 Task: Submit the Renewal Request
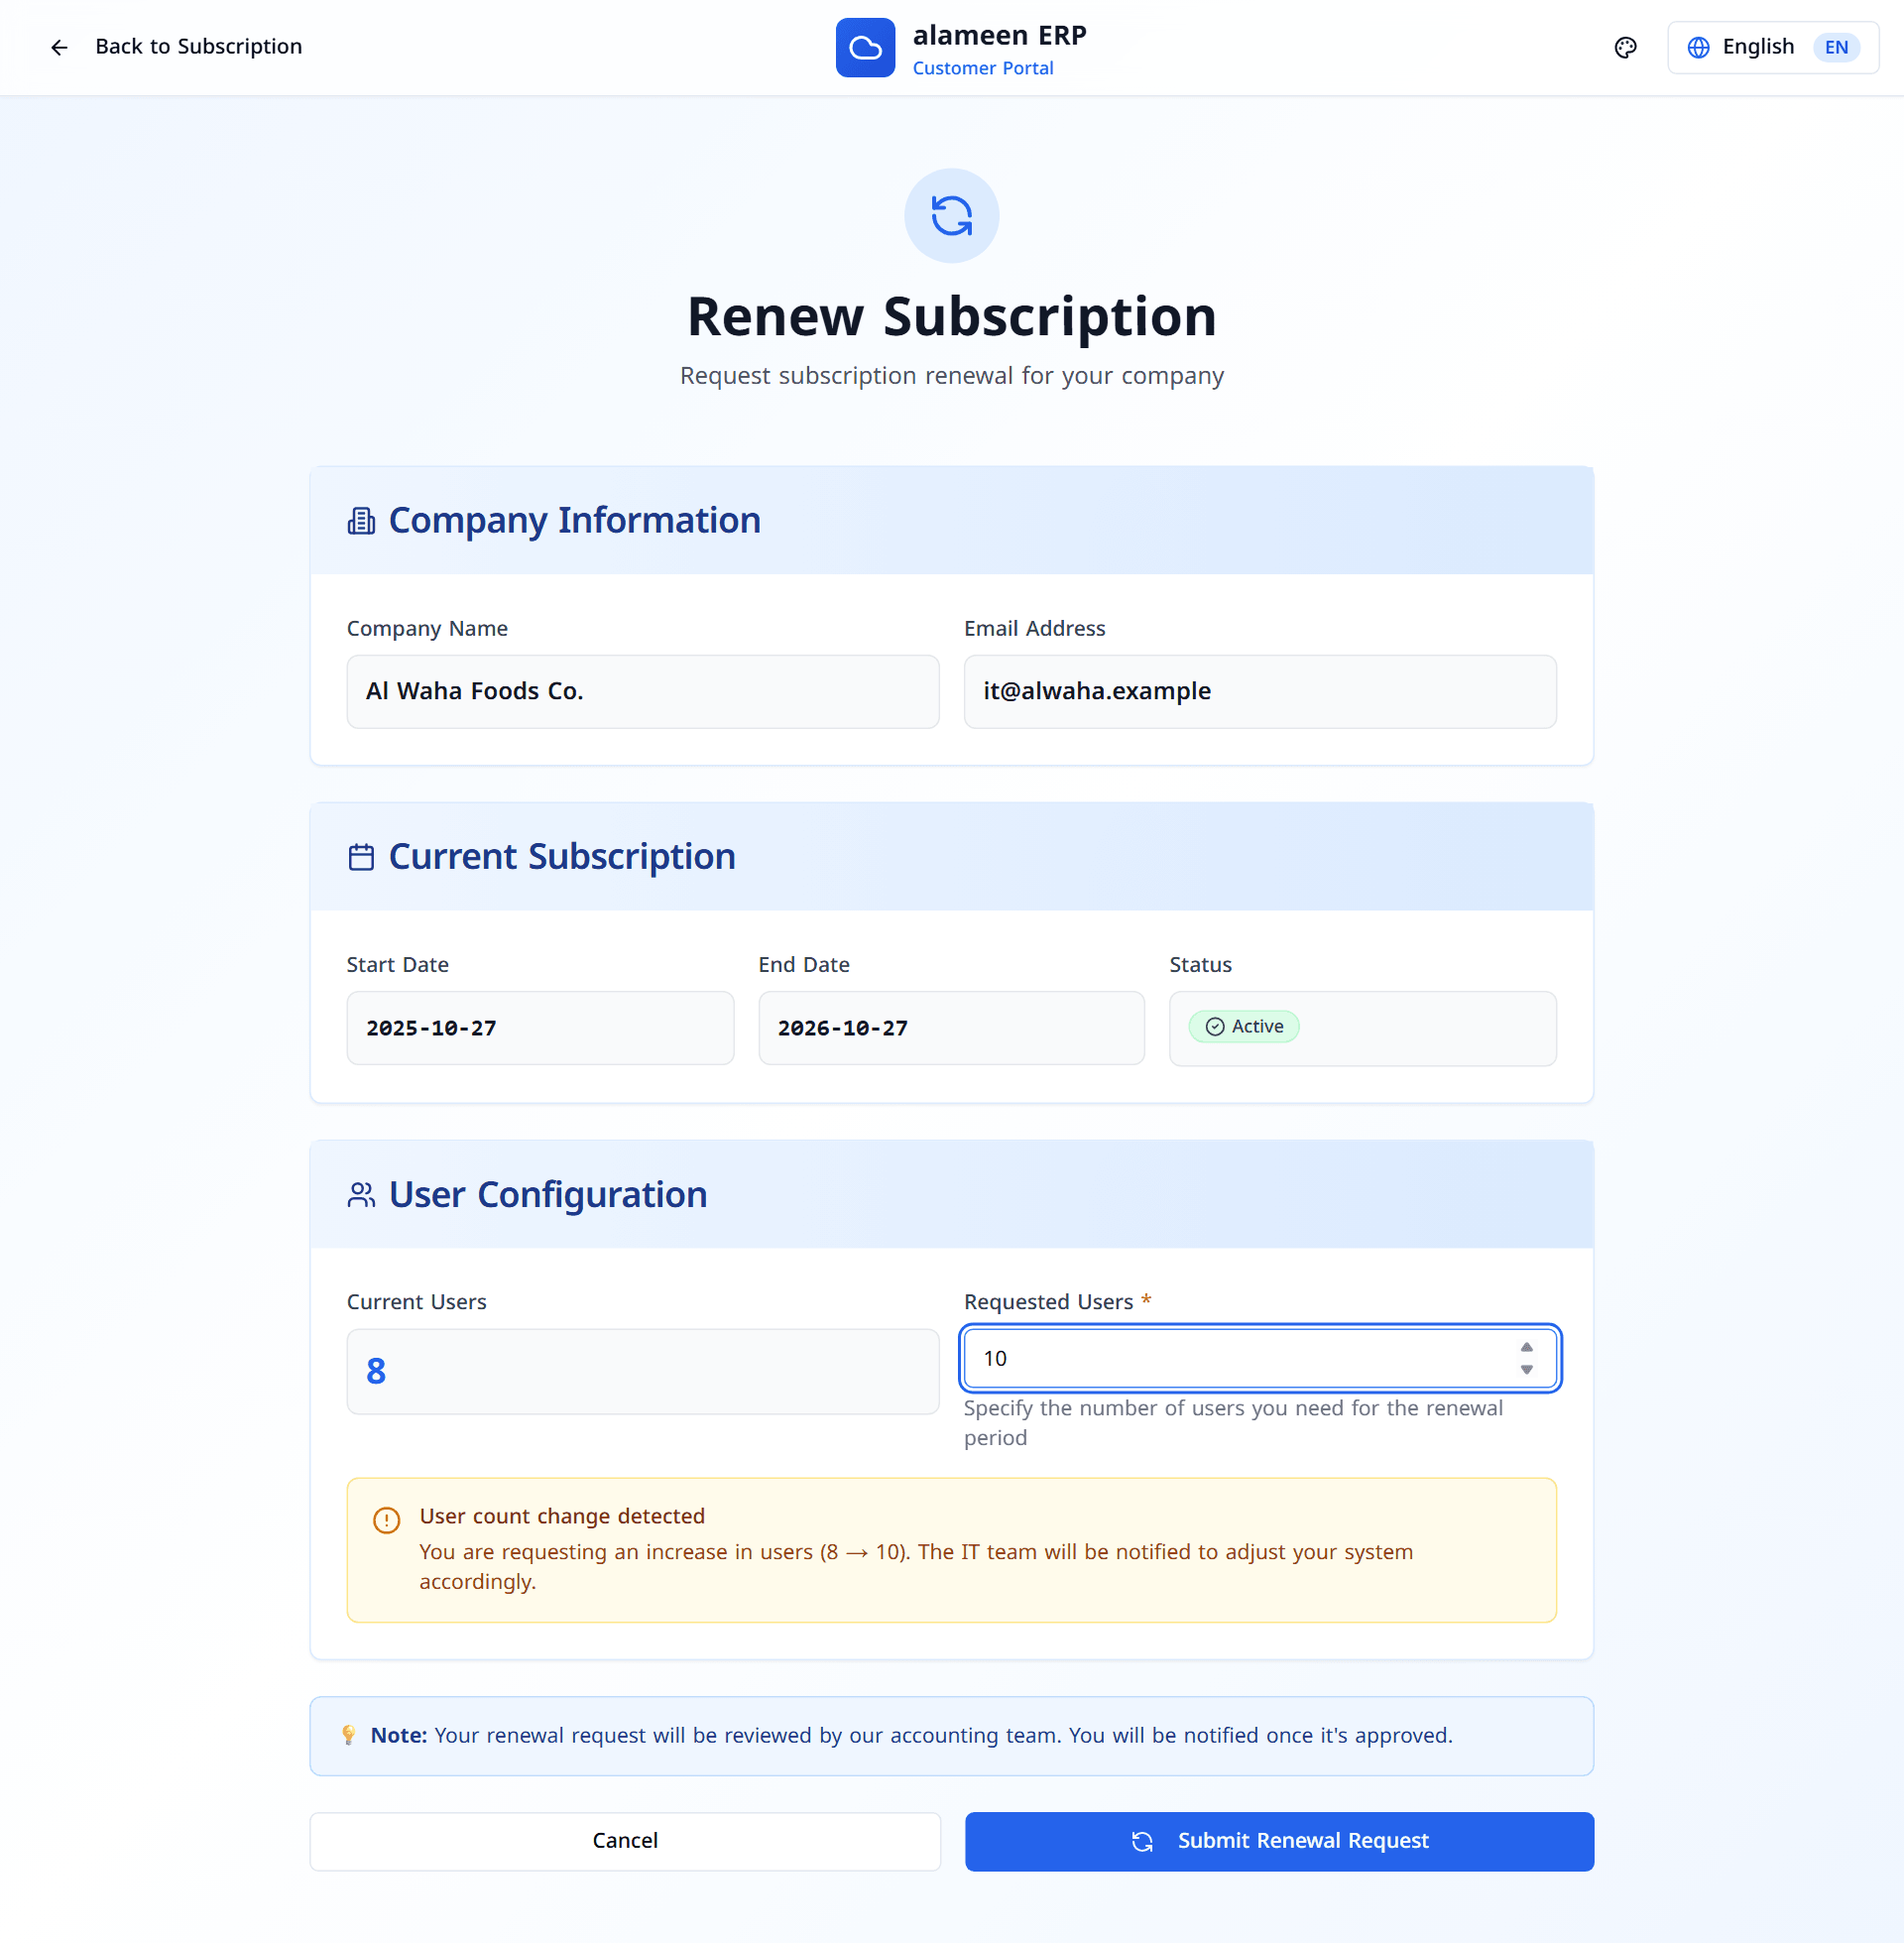(1279, 1840)
